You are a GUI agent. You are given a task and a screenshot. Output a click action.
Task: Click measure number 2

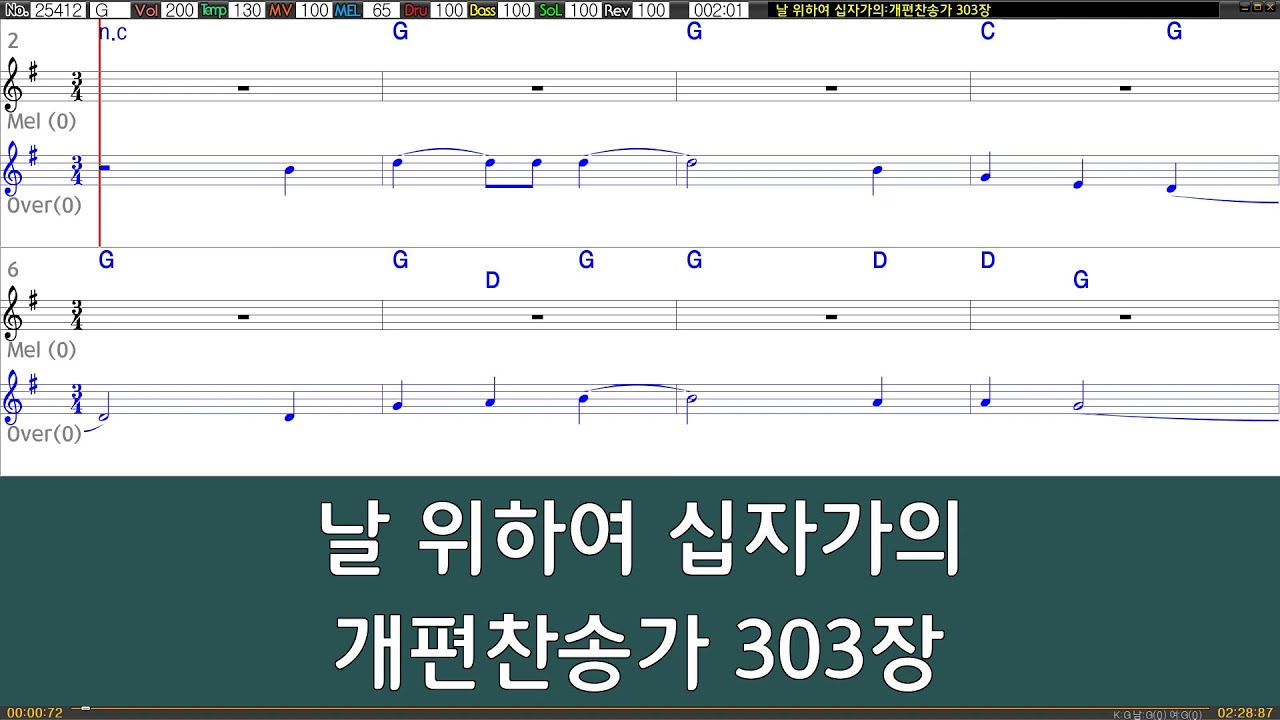pos(13,41)
